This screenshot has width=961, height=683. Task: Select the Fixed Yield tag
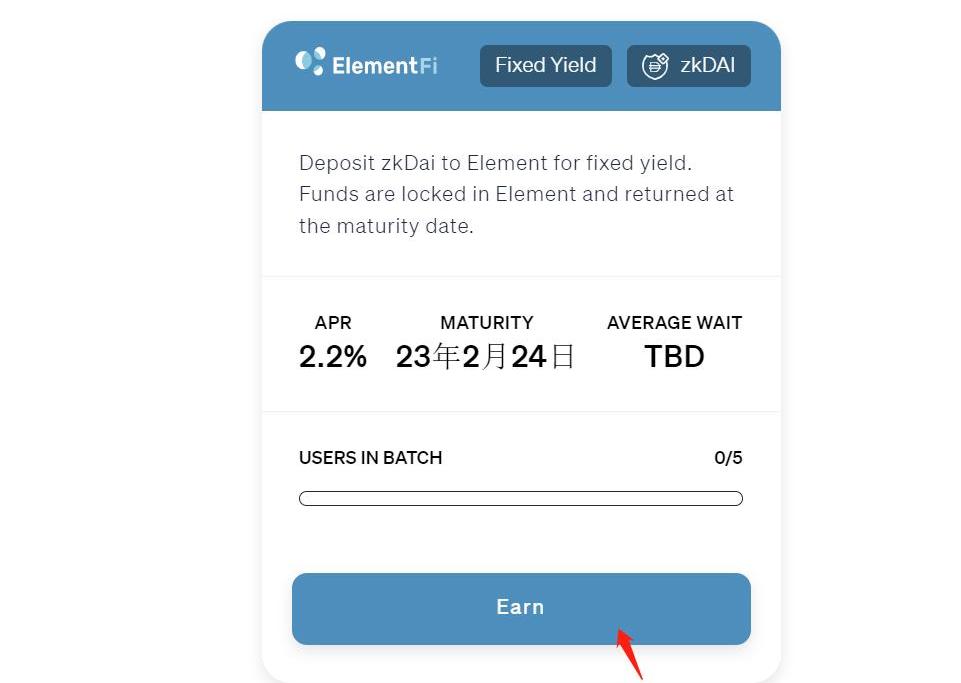point(545,66)
